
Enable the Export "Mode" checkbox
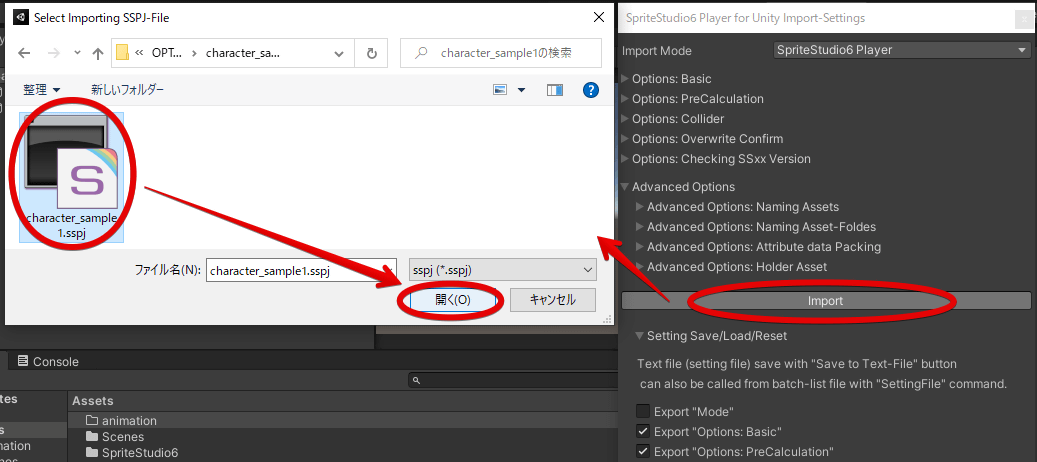click(643, 412)
